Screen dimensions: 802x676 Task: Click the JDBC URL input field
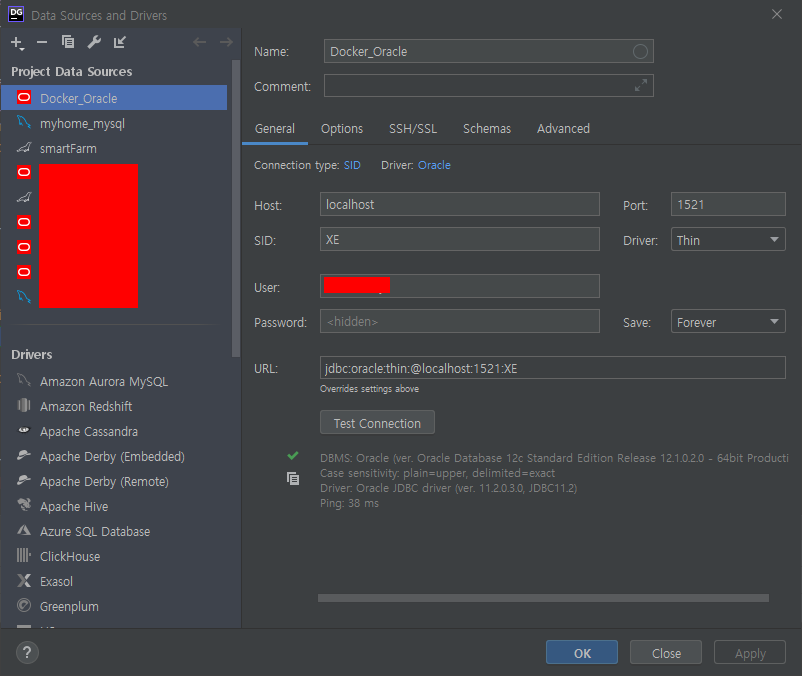(x=553, y=368)
